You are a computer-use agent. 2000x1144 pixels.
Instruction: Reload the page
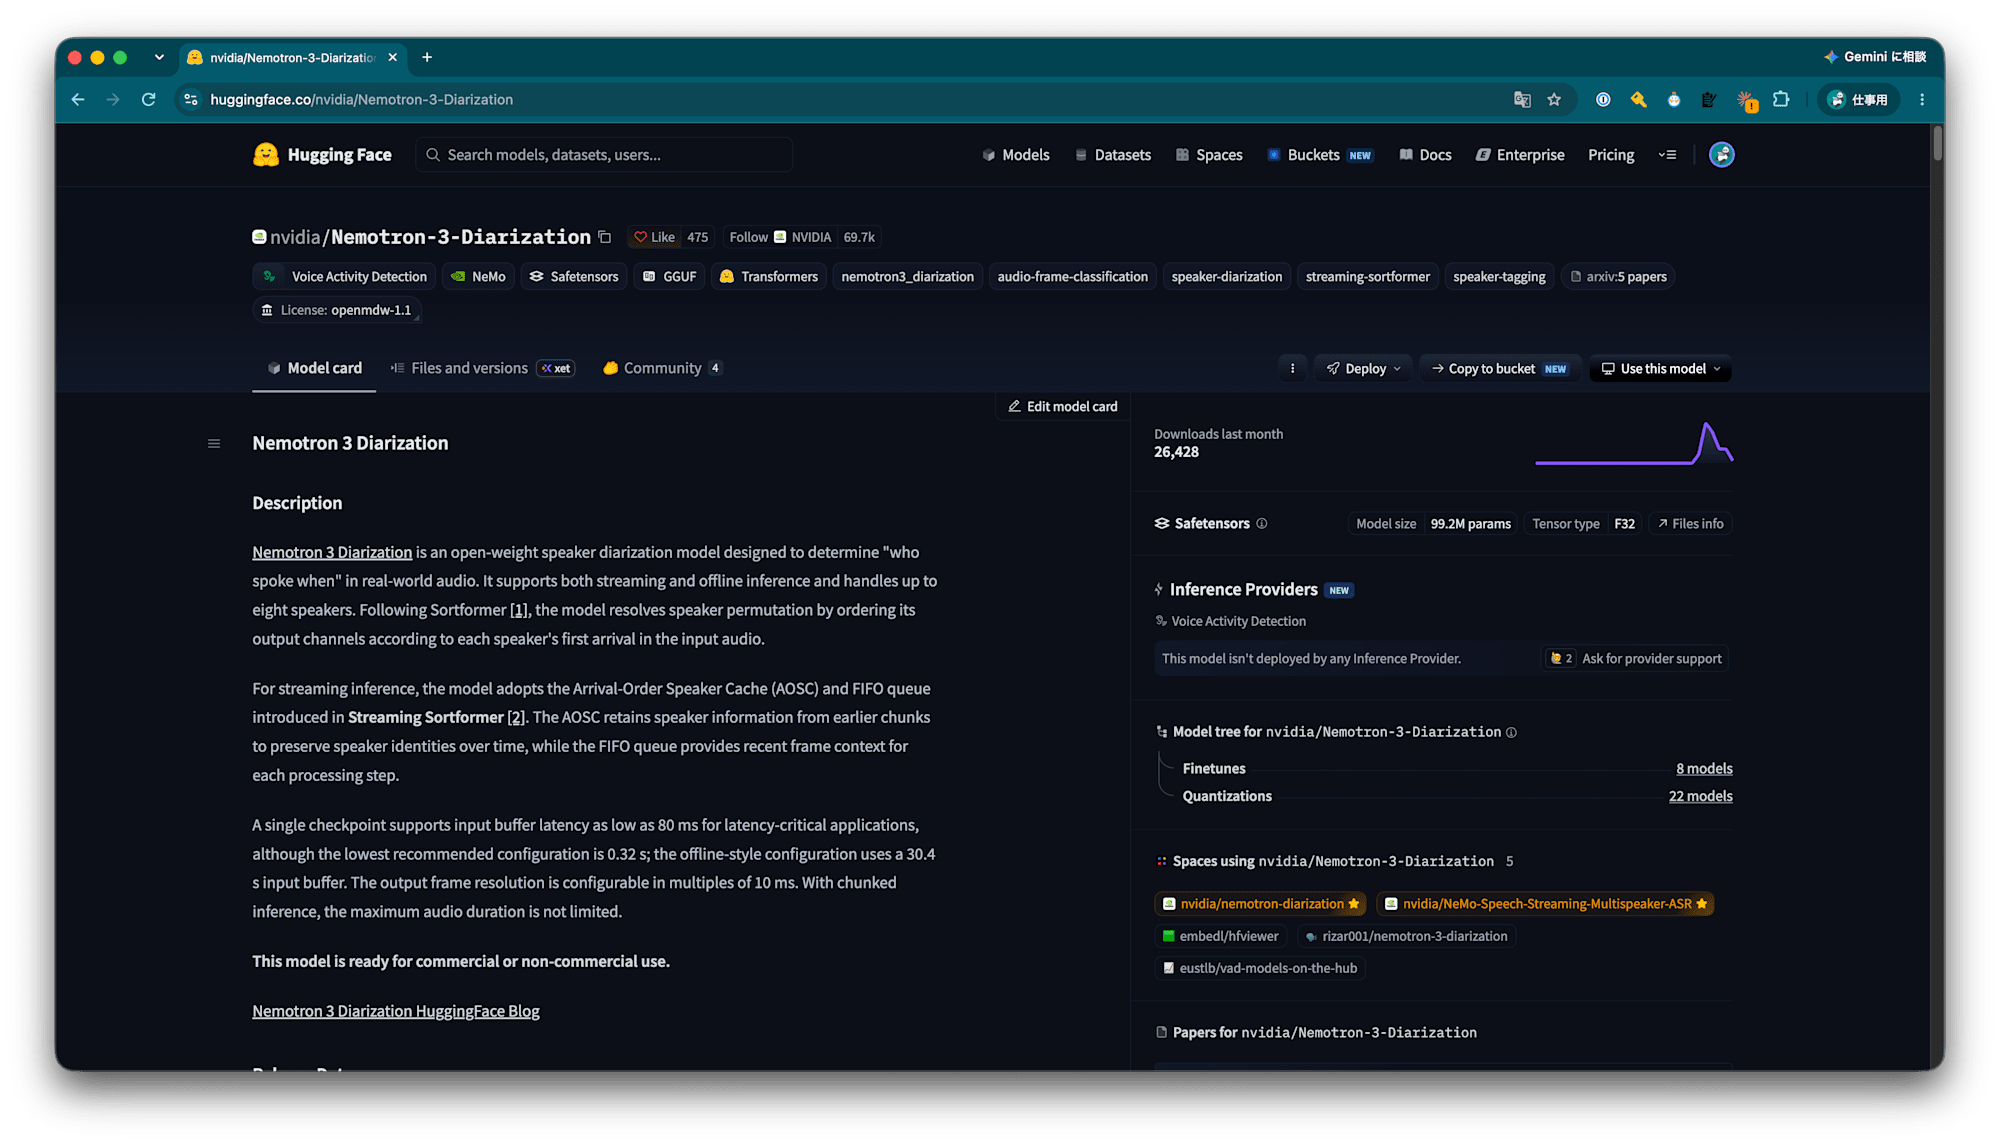click(x=148, y=99)
